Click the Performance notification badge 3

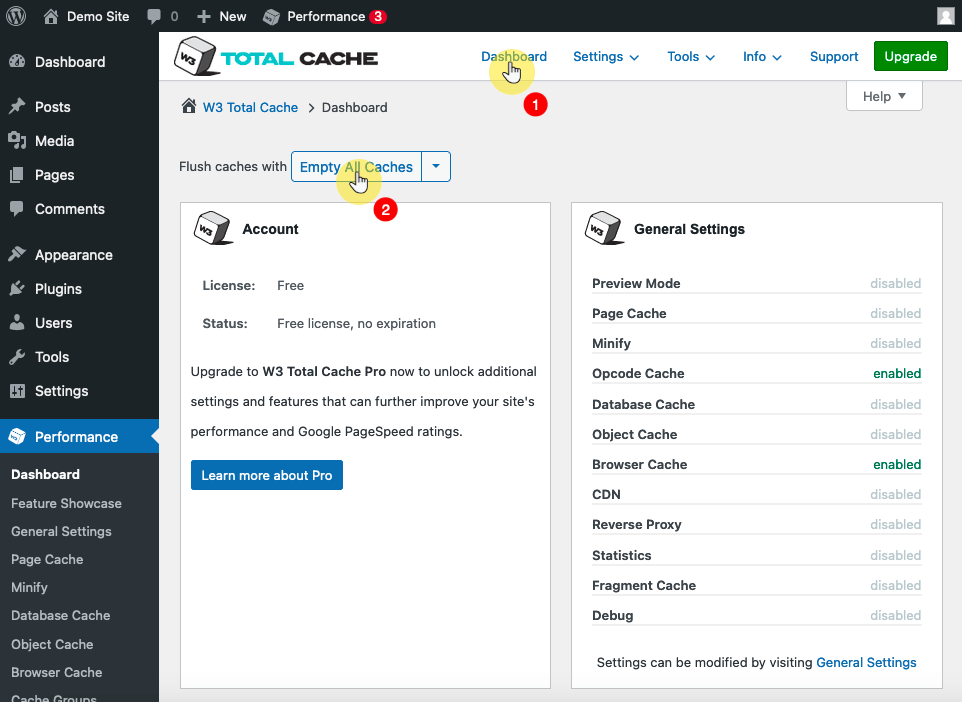379,17
